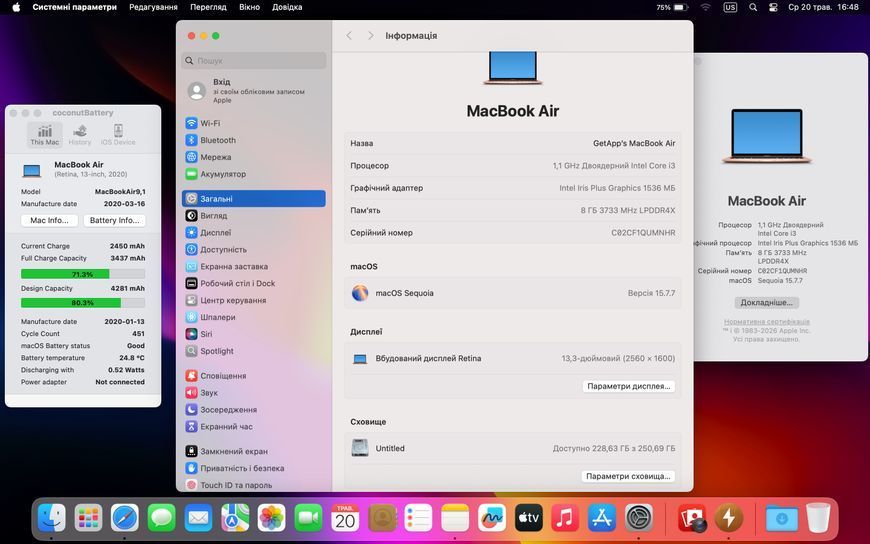Click the Untitled storage disk row

513,448
